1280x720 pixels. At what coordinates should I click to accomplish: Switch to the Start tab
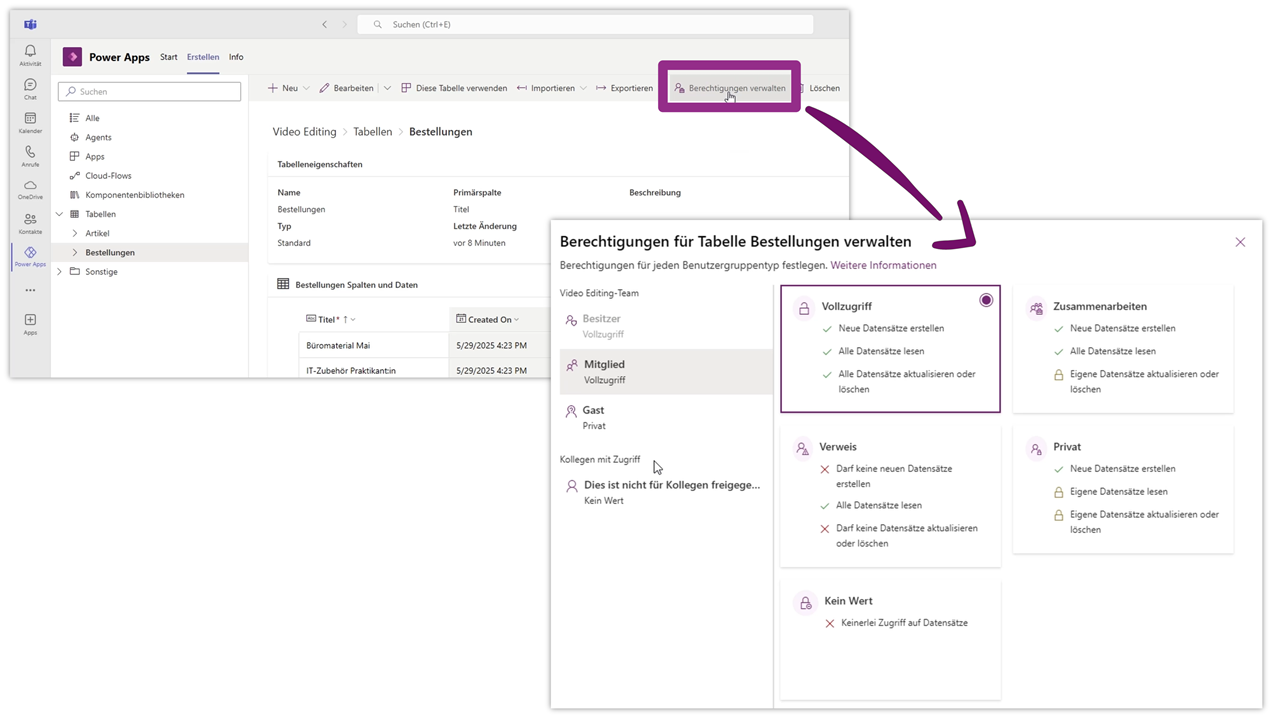coord(169,57)
